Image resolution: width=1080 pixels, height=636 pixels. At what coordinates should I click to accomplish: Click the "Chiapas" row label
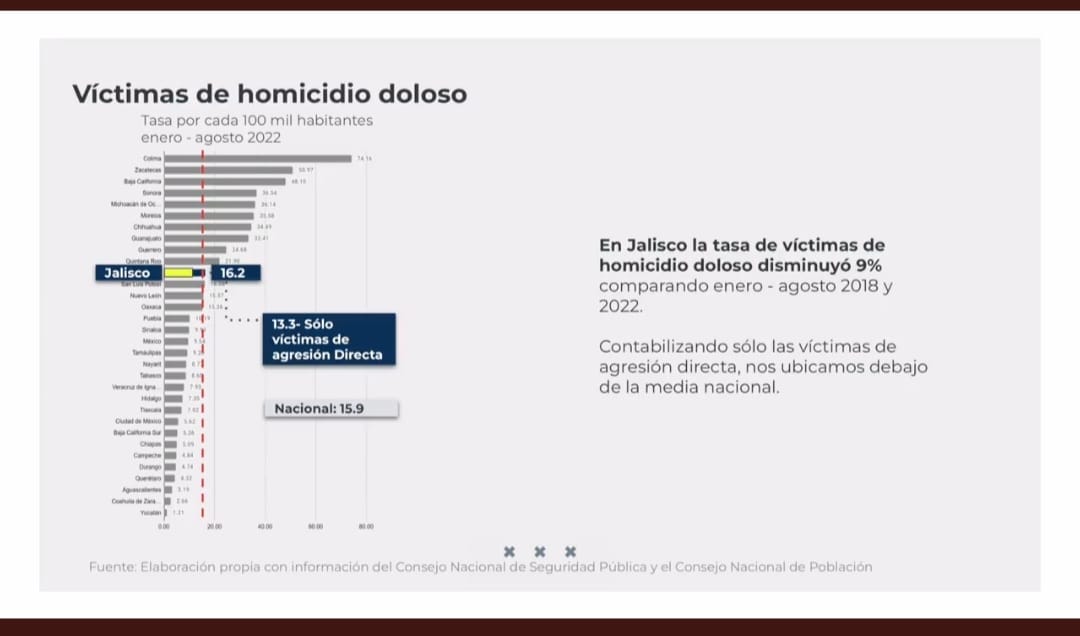(x=150, y=444)
